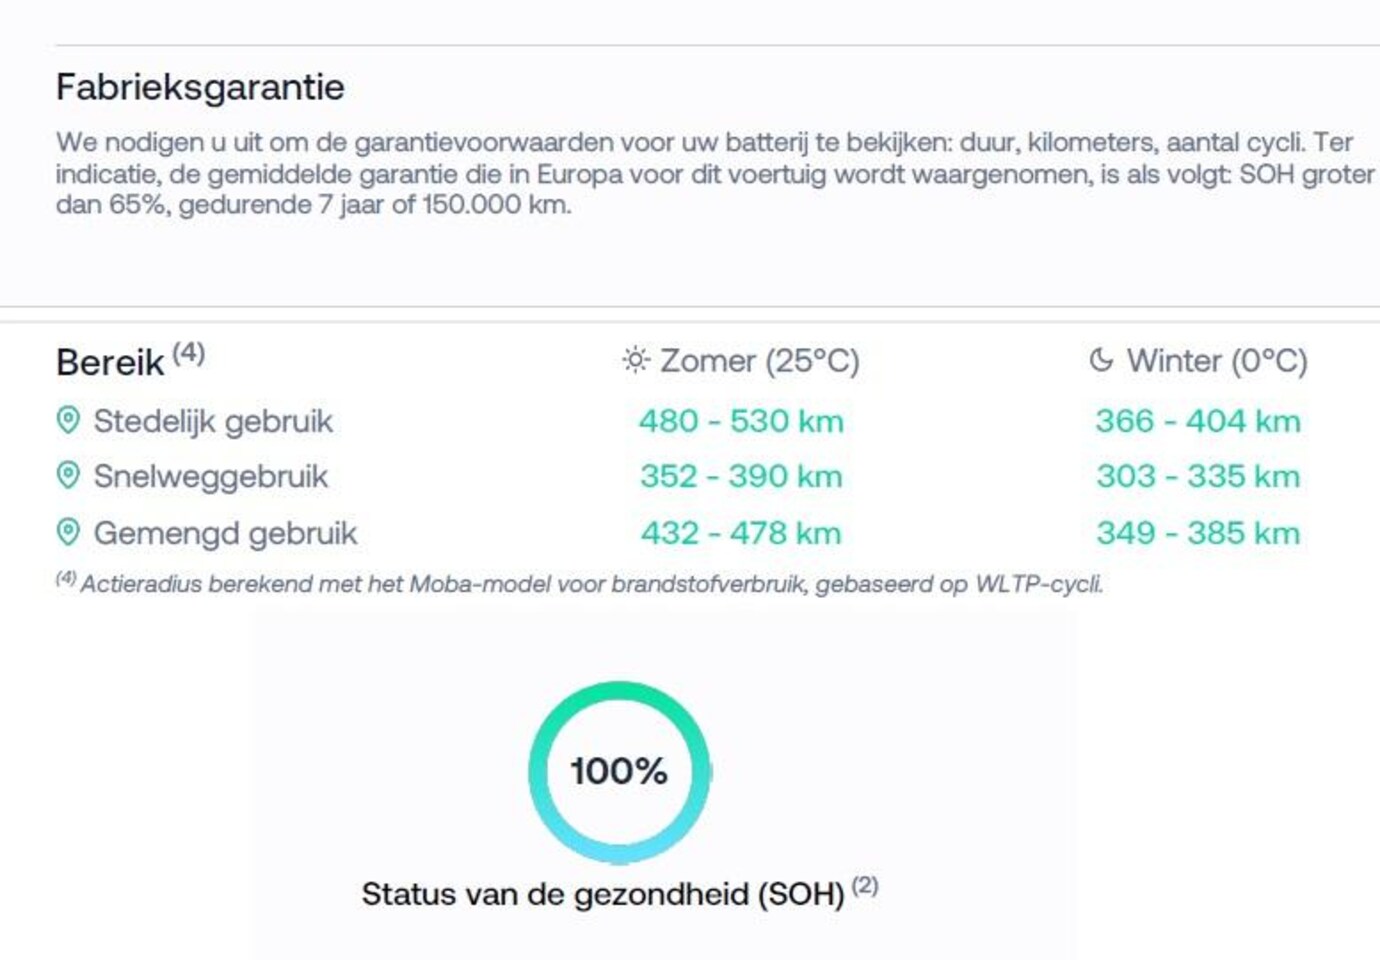Click summer highway range 352 - 390 km
The image size is (1380, 960).
click(x=741, y=476)
